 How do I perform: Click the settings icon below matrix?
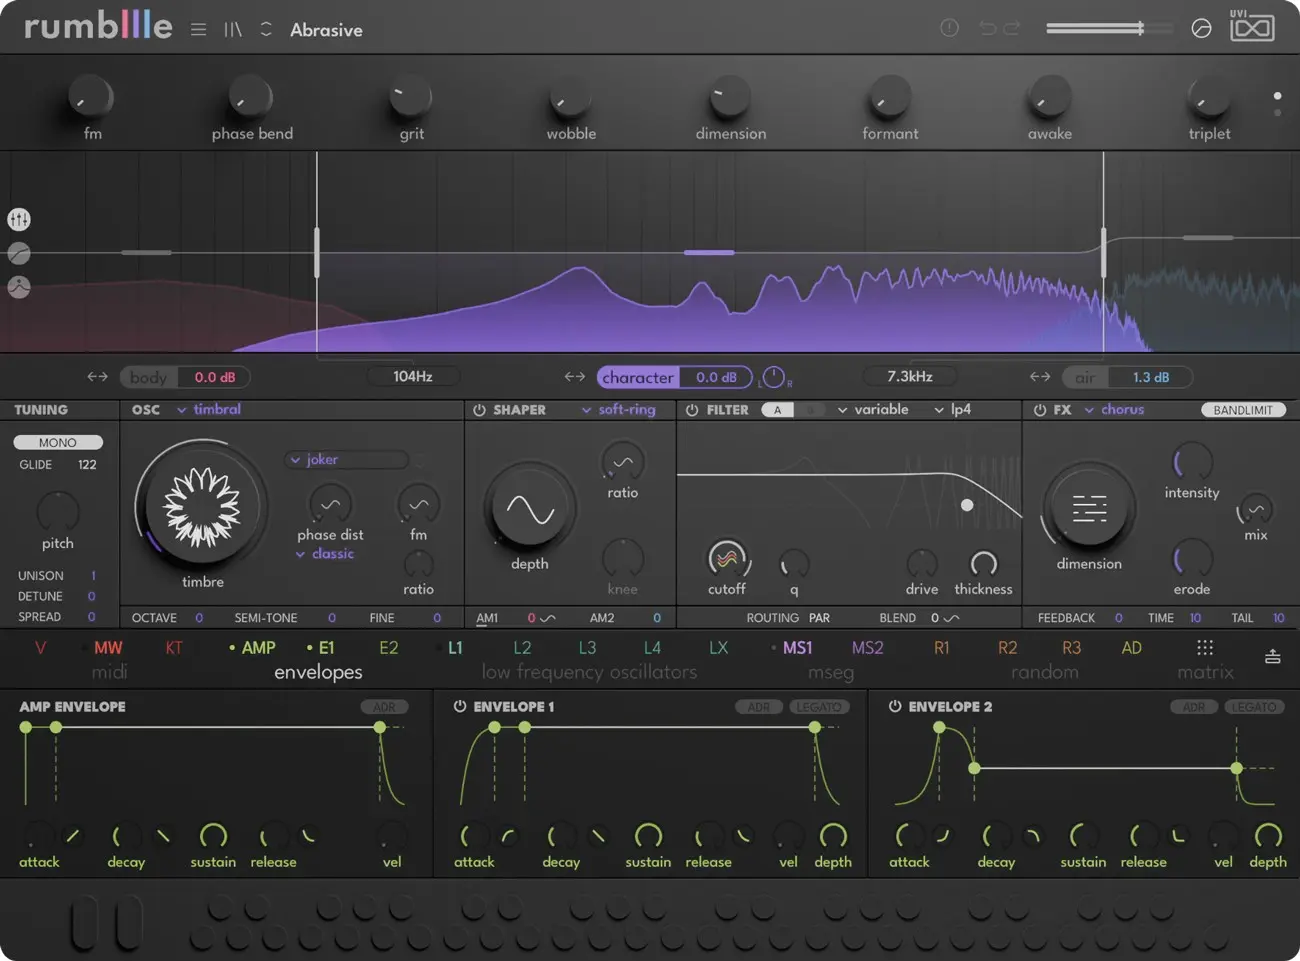tap(1272, 656)
